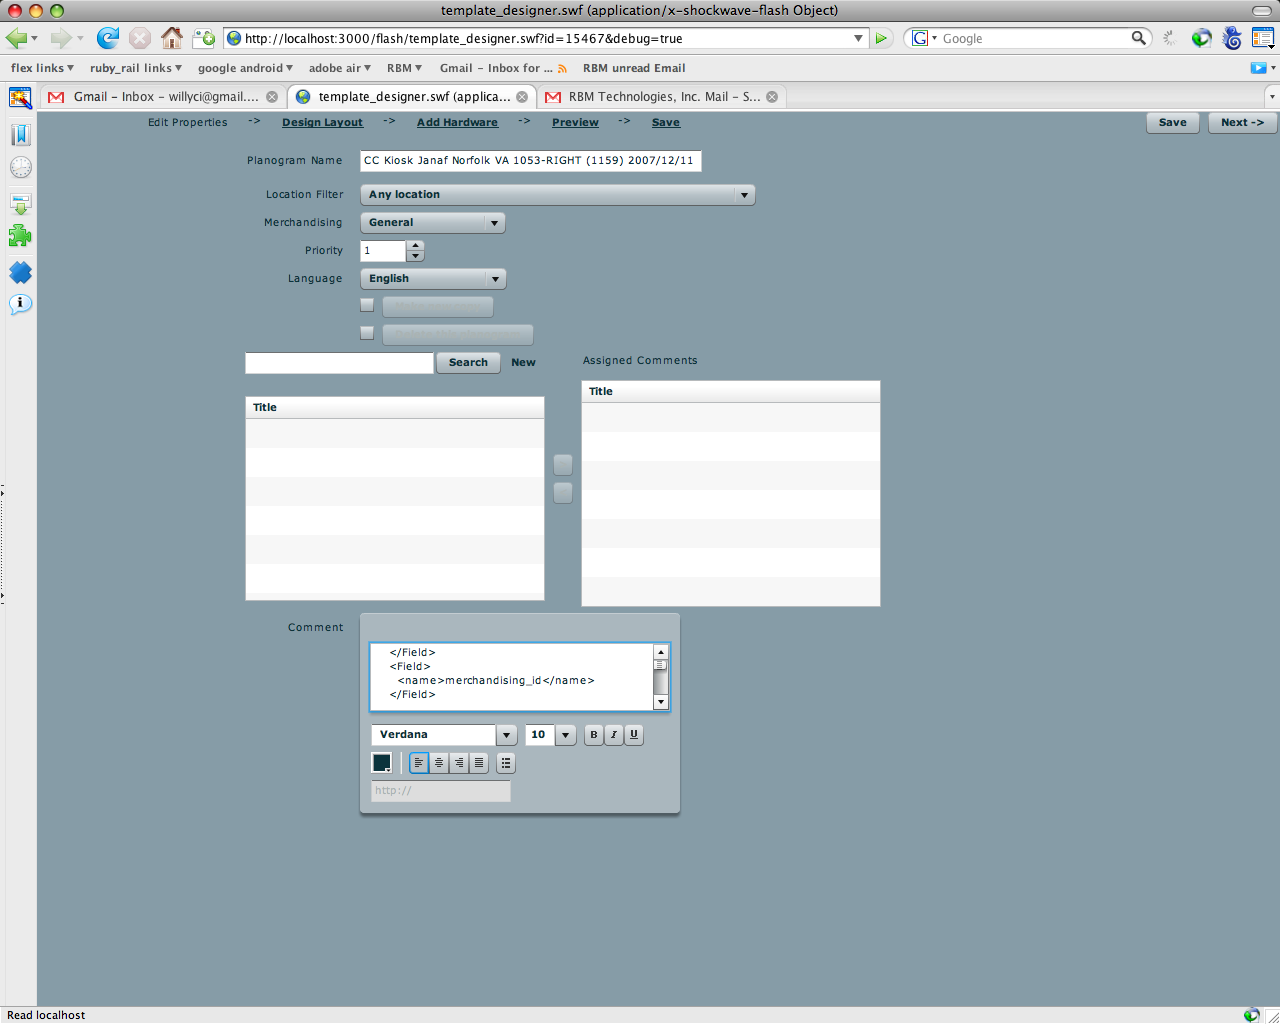The image size is (1280, 1024).
Task: Switch to the Design Layout step
Action: tap(322, 122)
